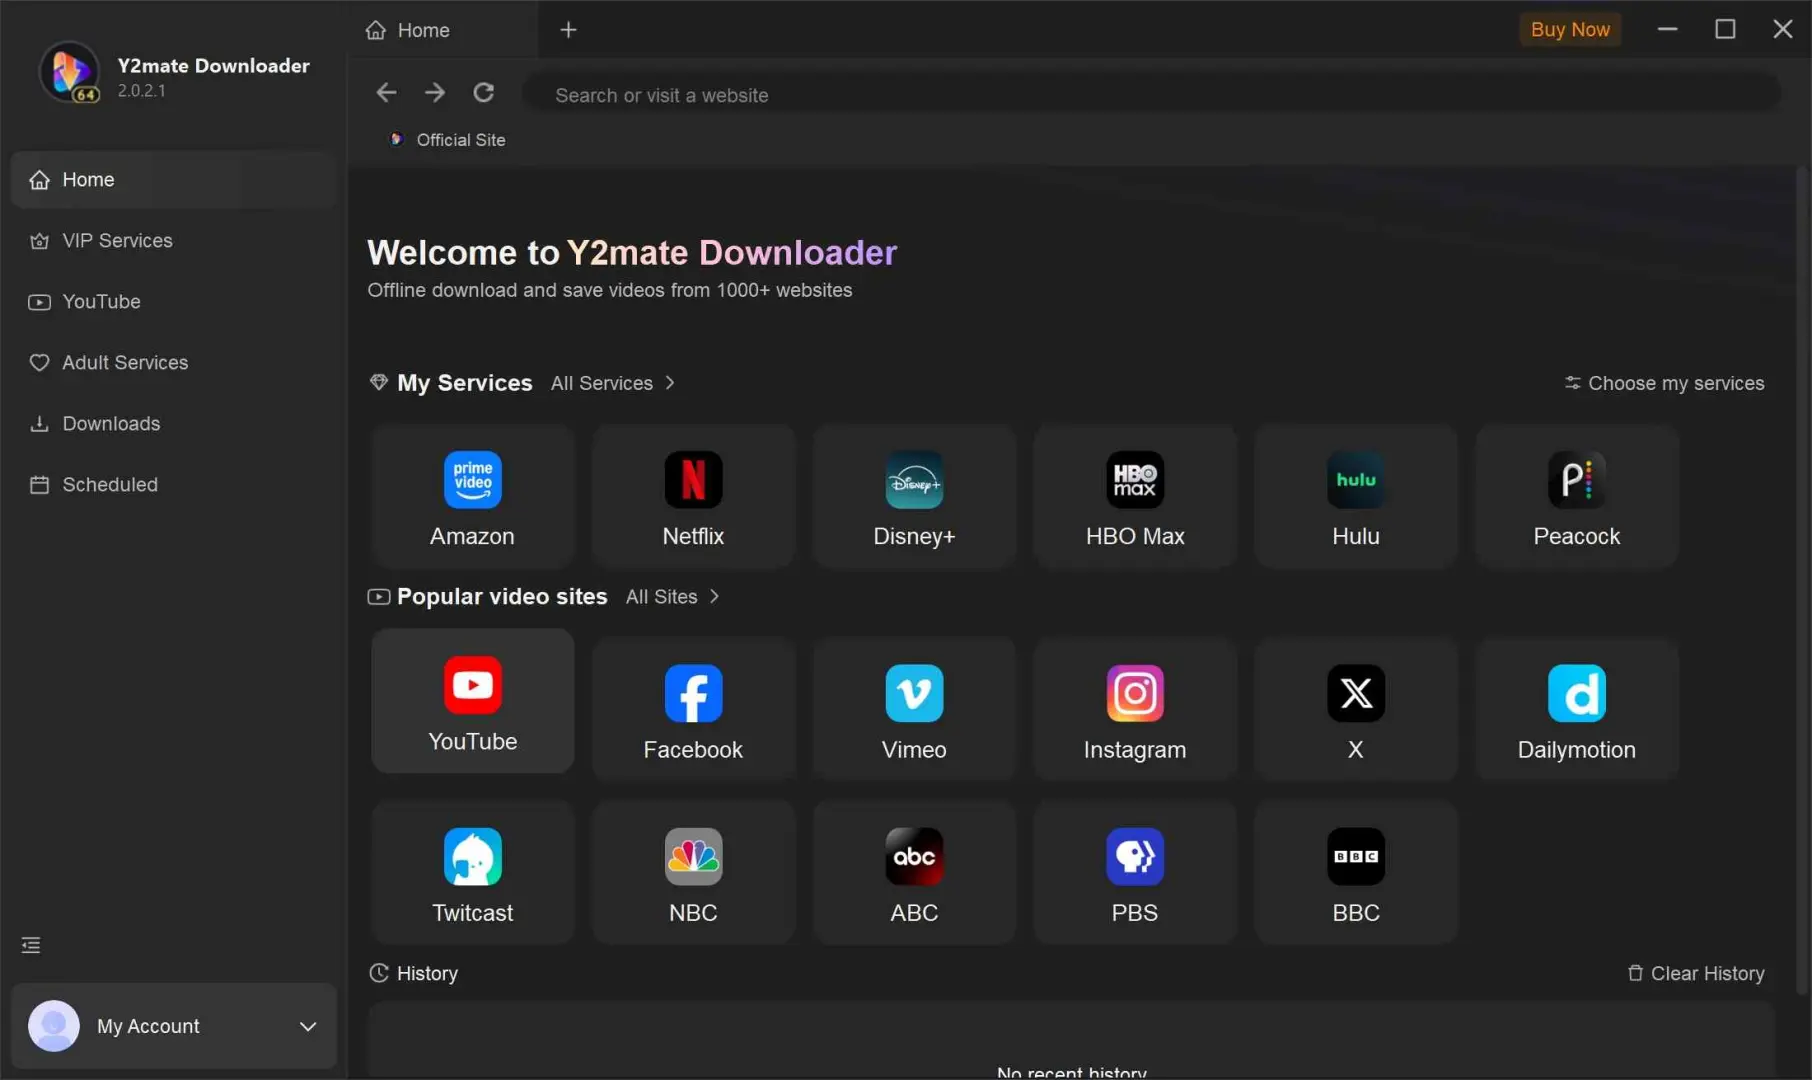1812x1080 pixels.
Task: Open the HBO Max service tile
Action: coord(1135,497)
